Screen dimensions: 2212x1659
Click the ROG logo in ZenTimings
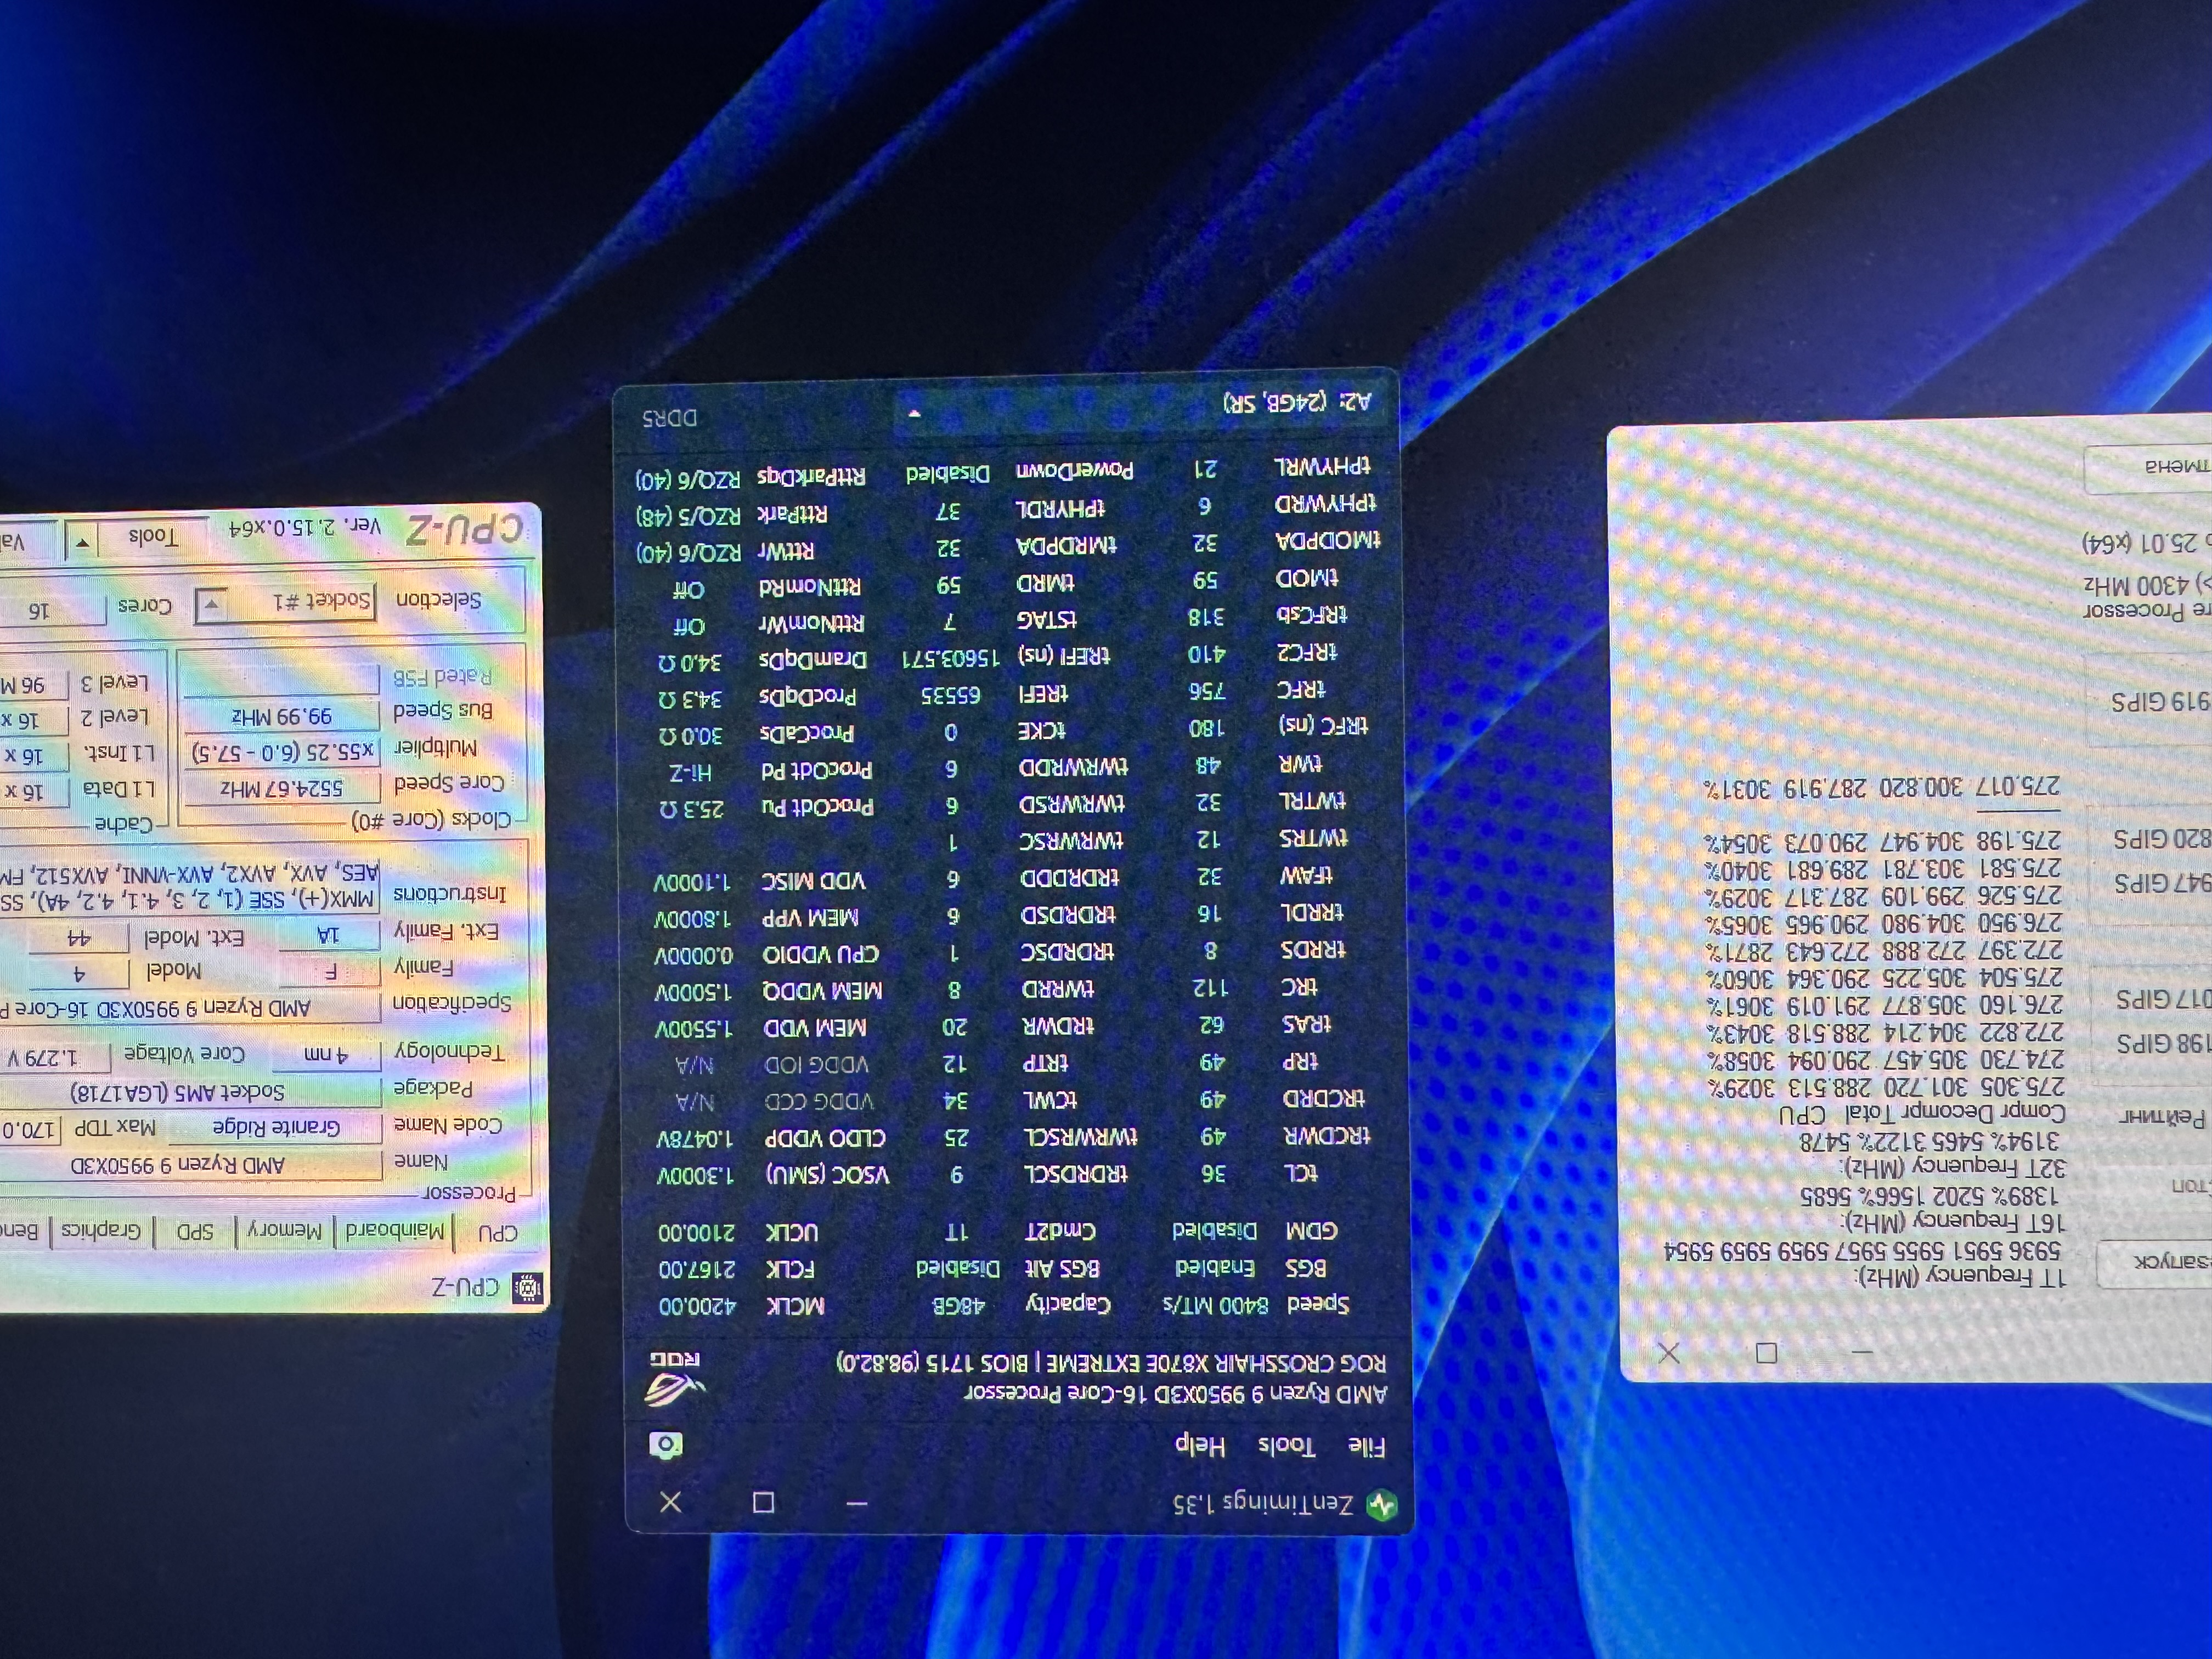coord(676,1378)
